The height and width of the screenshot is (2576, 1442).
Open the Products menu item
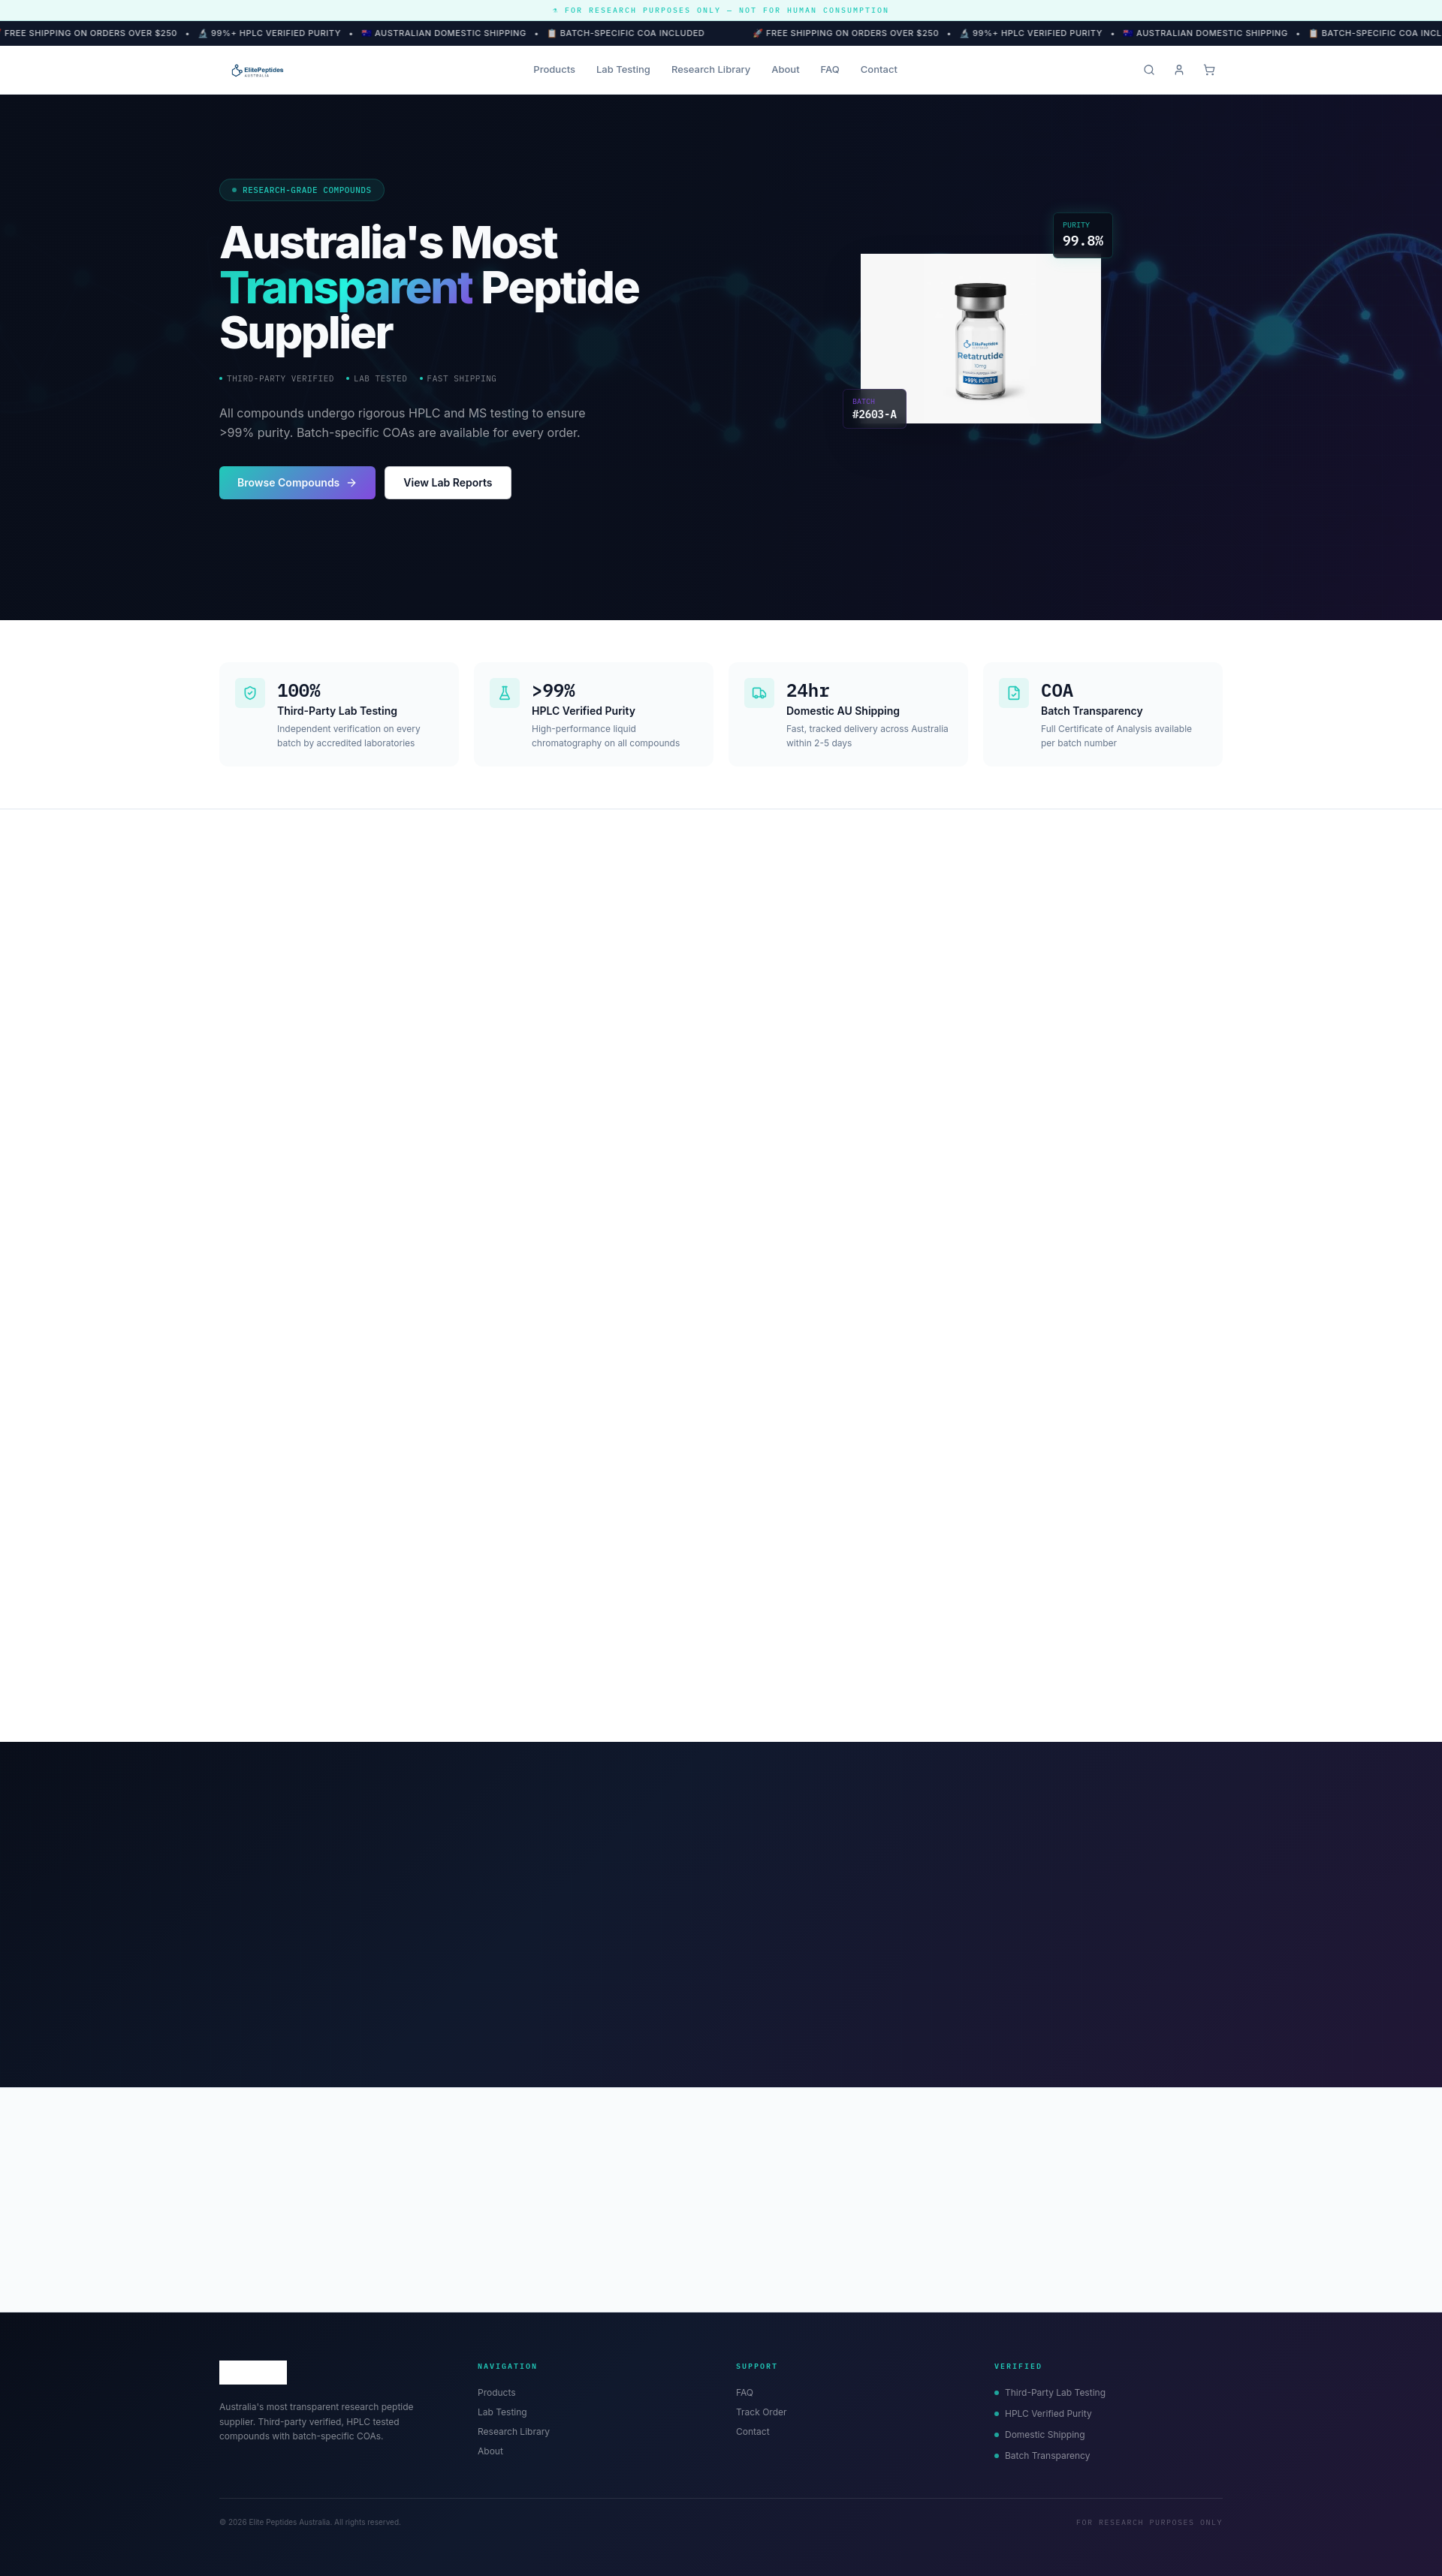(x=554, y=70)
